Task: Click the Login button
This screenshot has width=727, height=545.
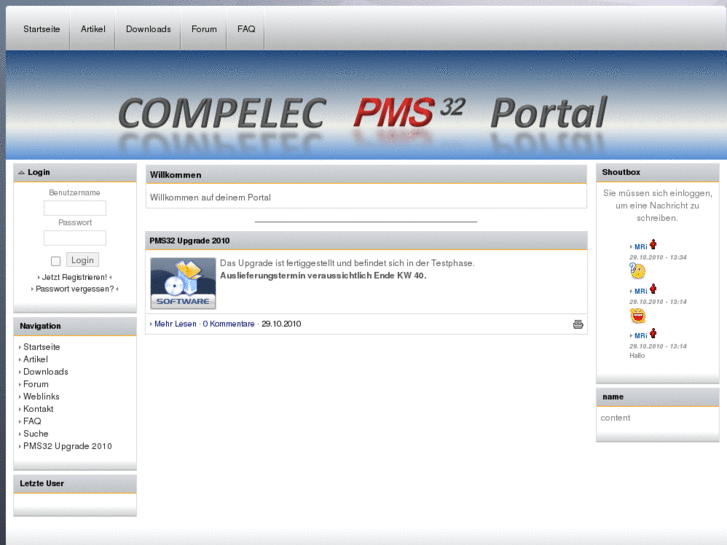Action: pos(83,260)
